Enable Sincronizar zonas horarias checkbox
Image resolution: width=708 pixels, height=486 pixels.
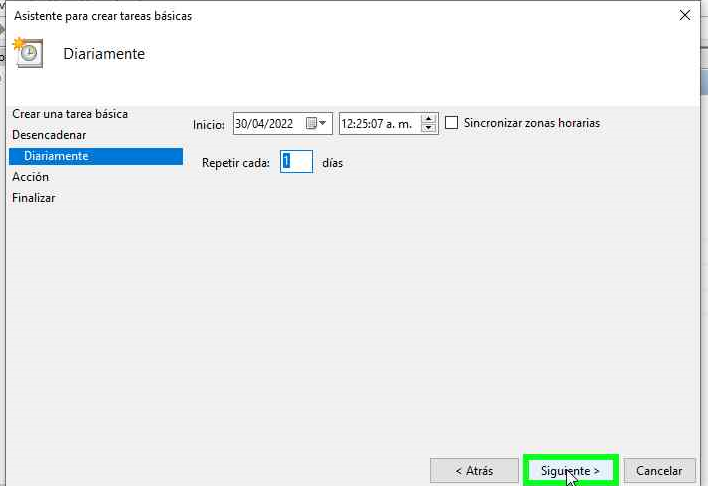pyautogui.click(x=452, y=123)
